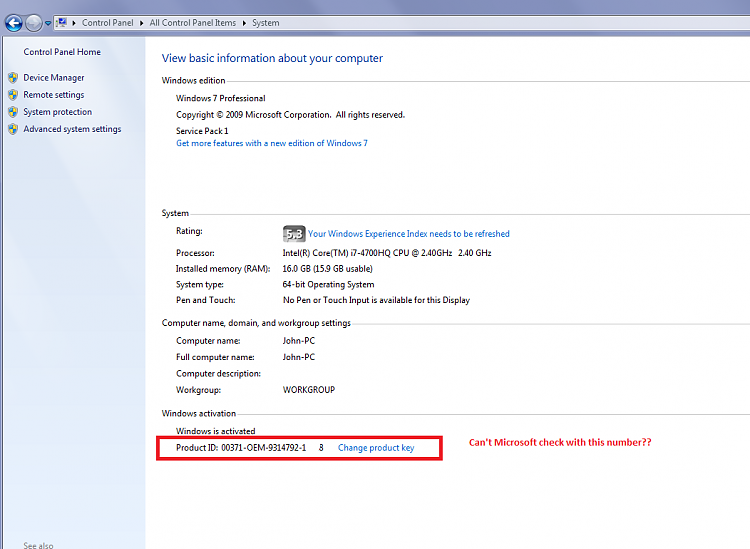Go back with the blue back arrow

(x=14, y=22)
